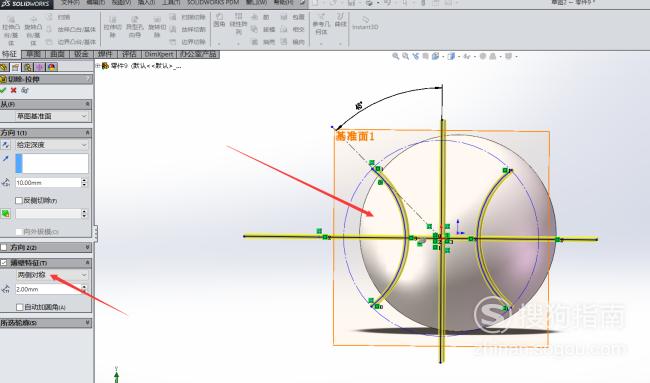Click the zoom-to-fit magnifier icon
Screen dimensions: 650x383
click(x=395, y=56)
